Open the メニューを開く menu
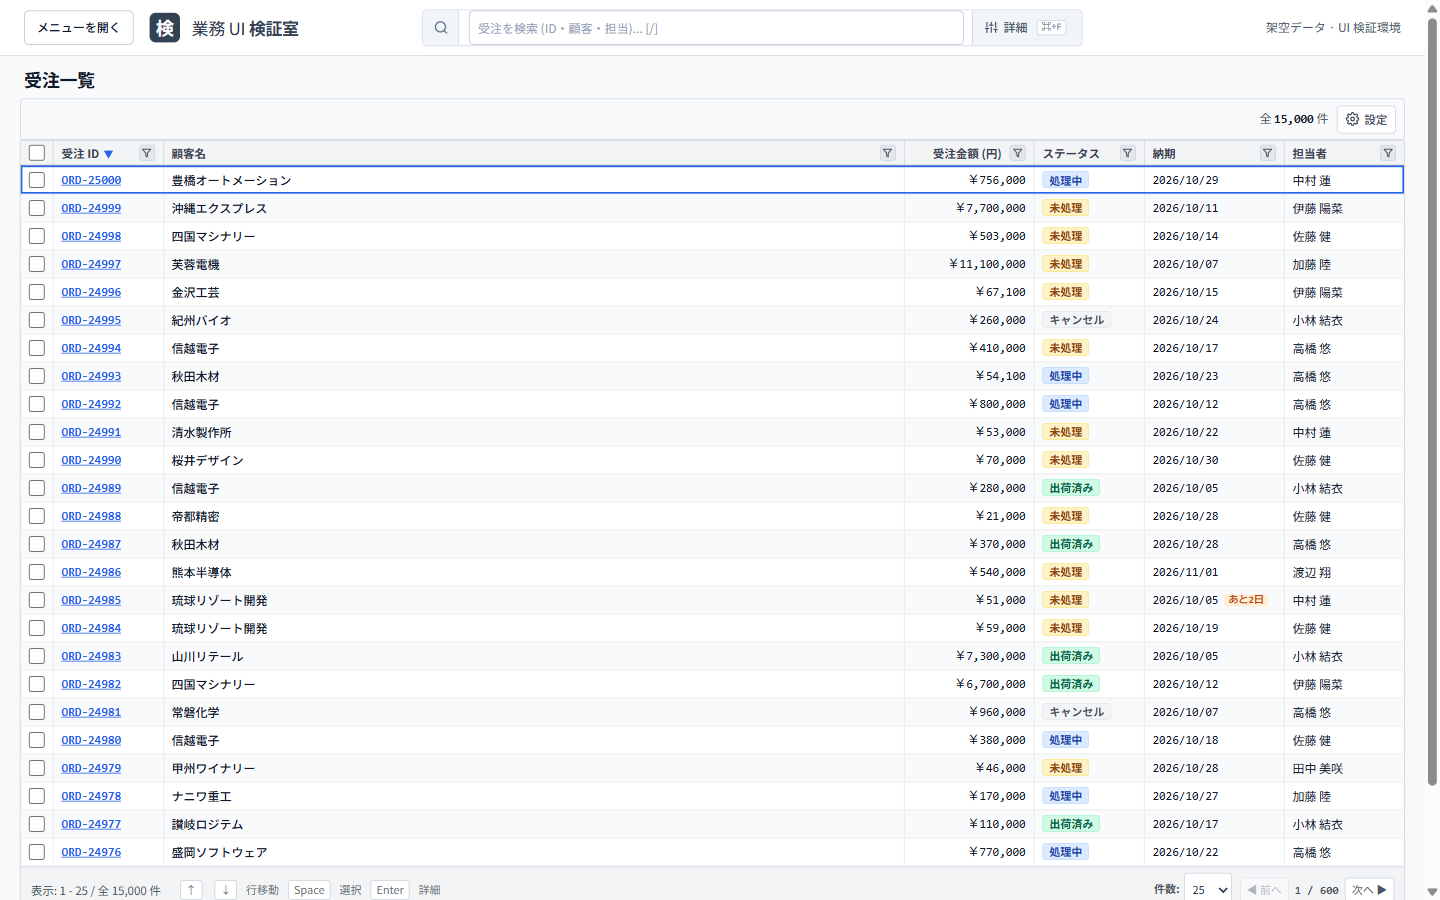 78,28
